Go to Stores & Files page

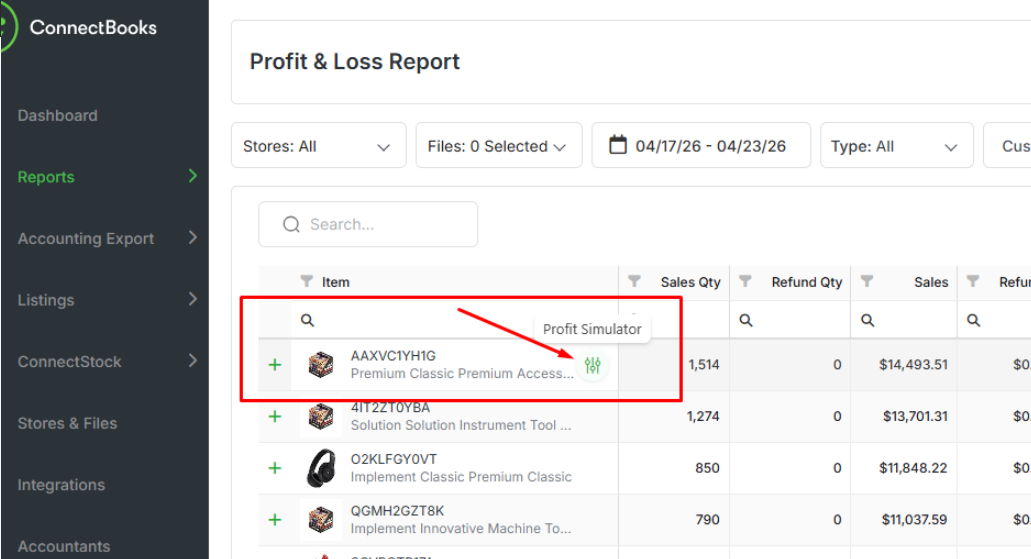(67, 424)
